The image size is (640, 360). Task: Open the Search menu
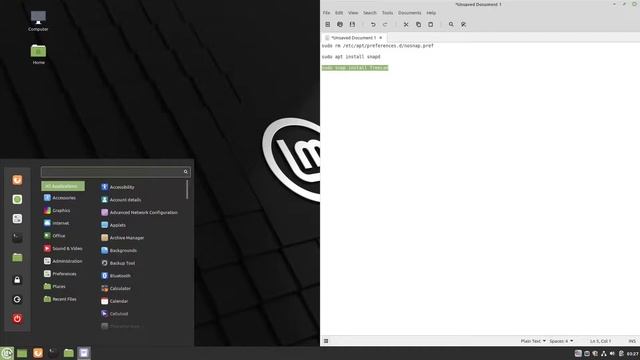point(370,13)
